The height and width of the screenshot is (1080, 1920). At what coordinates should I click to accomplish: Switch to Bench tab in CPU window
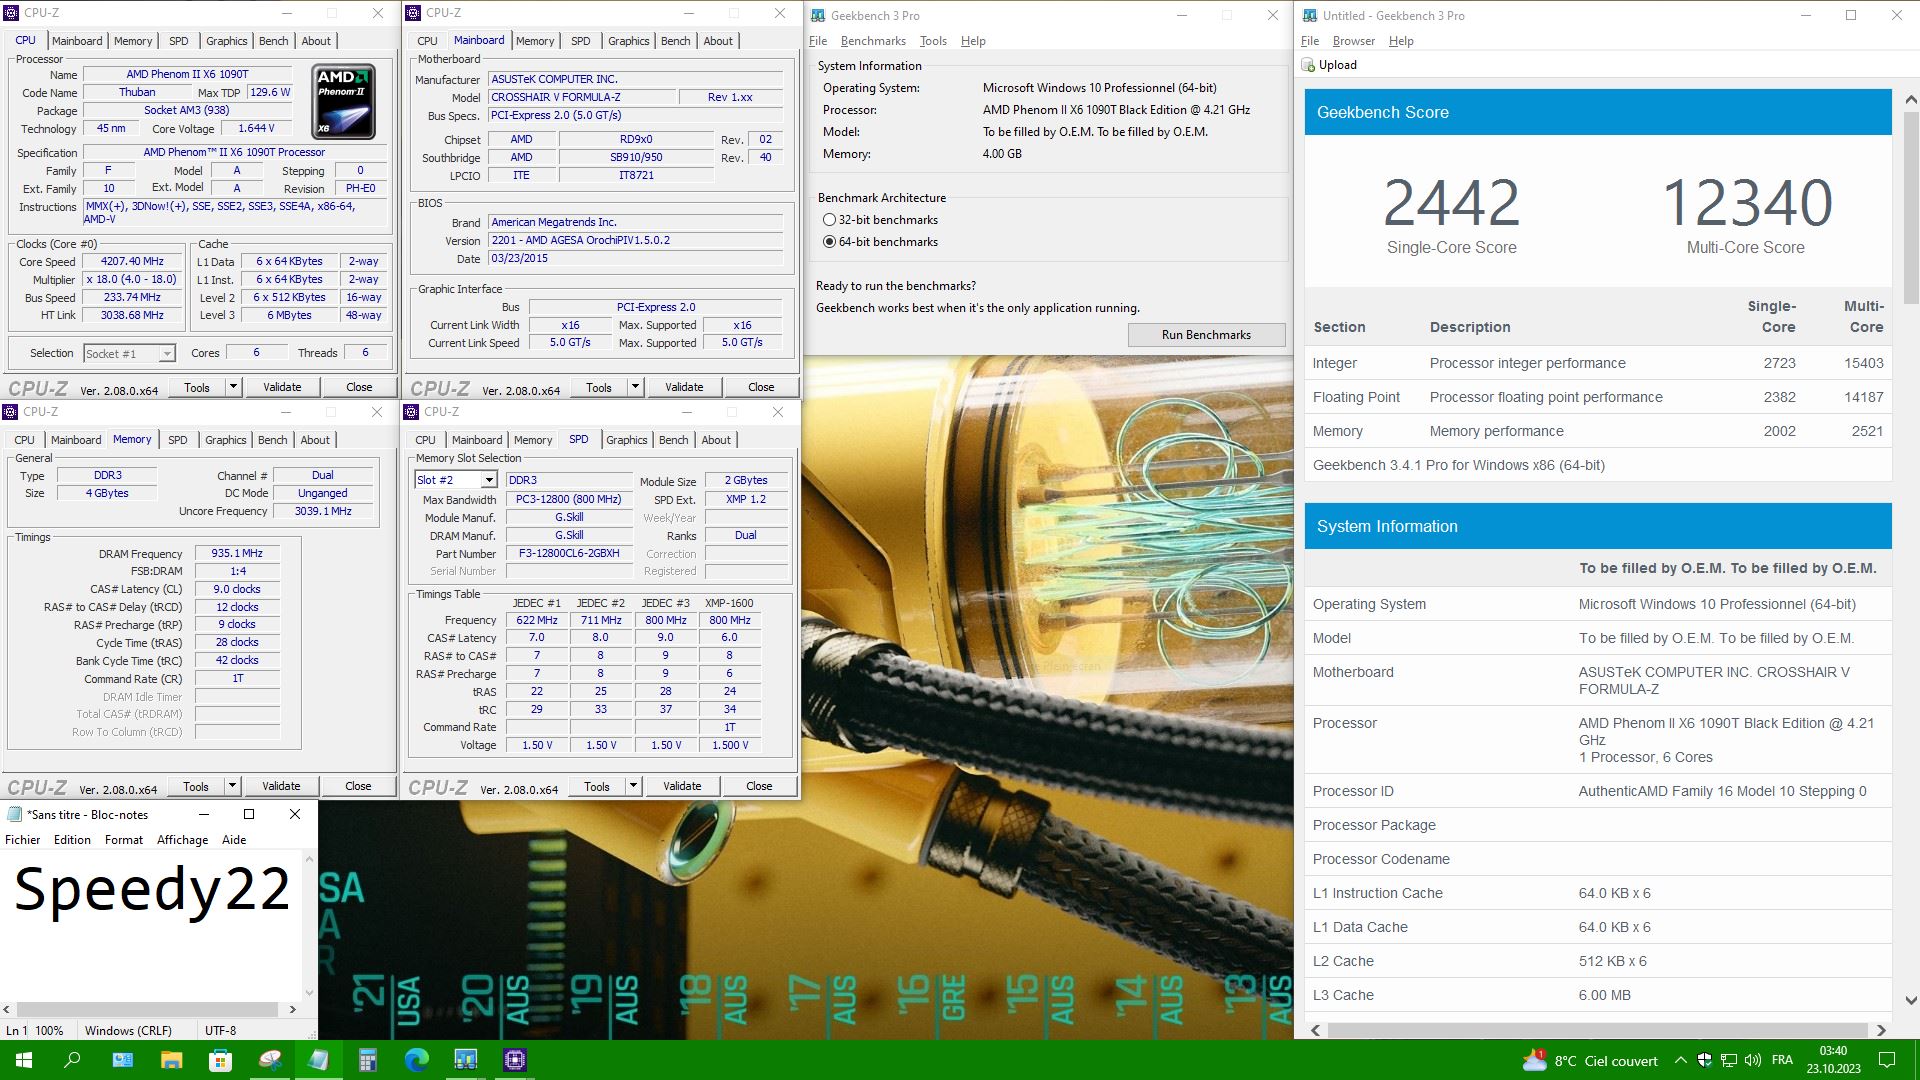(273, 41)
